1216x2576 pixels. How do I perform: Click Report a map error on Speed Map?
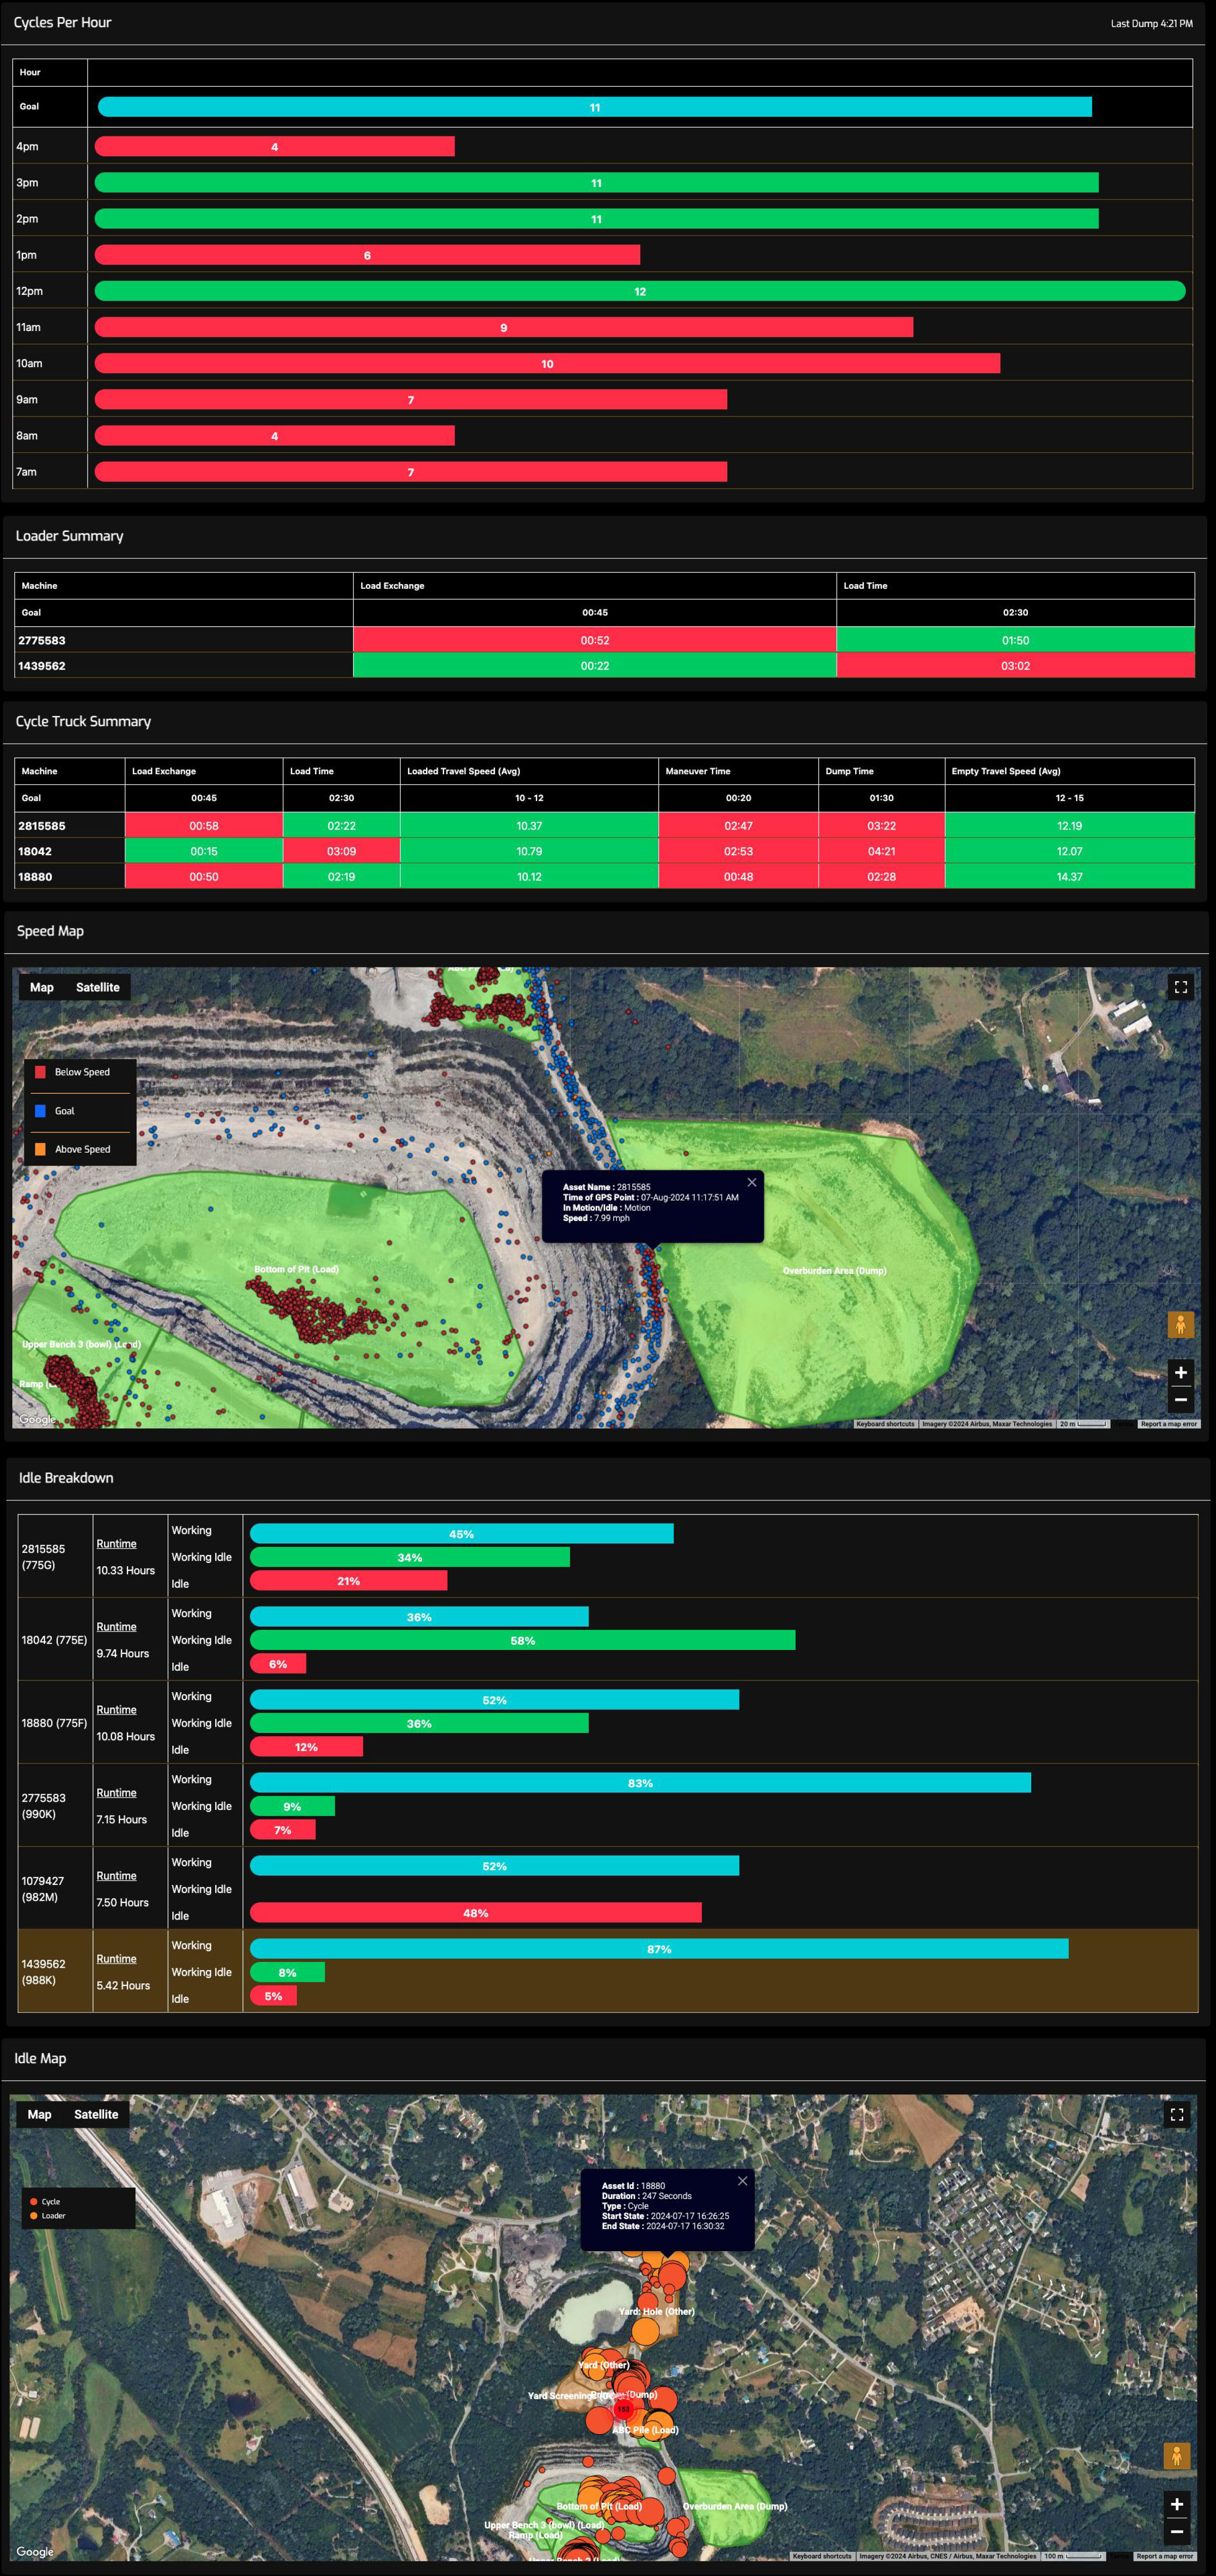tap(1168, 1424)
